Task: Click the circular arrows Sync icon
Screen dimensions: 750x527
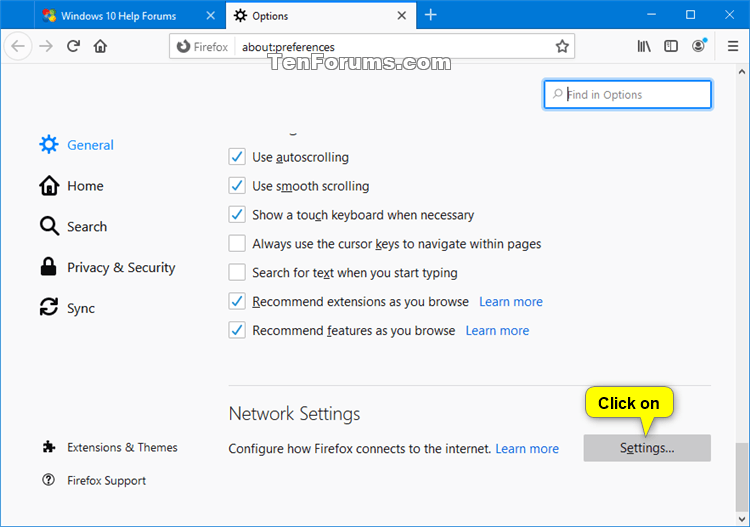Action: pyautogui.click(x=49, y=307)
